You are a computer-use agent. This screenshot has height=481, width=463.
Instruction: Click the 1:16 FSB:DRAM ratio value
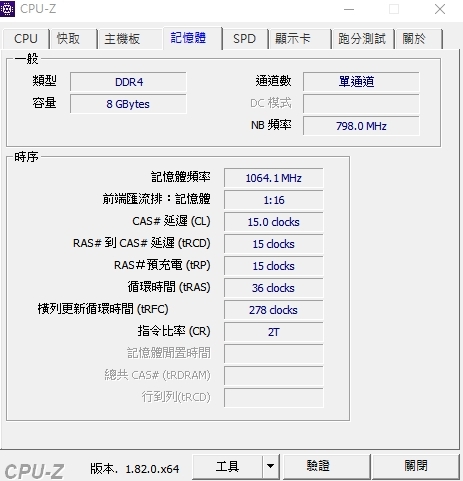(274, 200)
